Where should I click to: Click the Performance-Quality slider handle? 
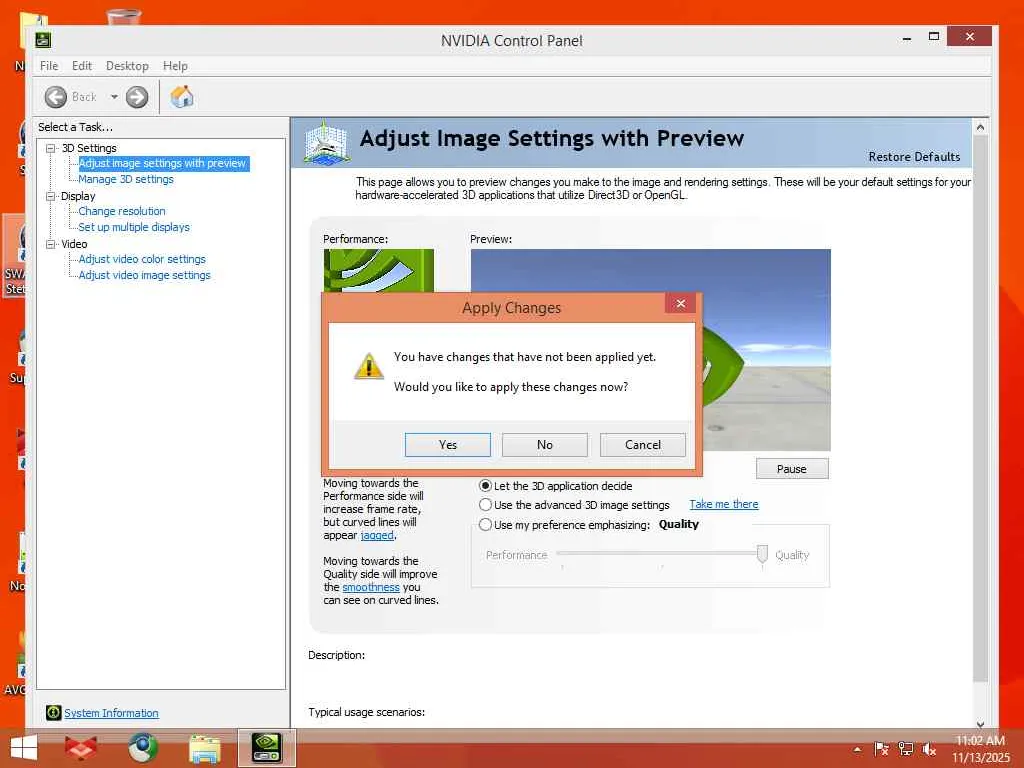pyautogui.click(x=761, y=554)
